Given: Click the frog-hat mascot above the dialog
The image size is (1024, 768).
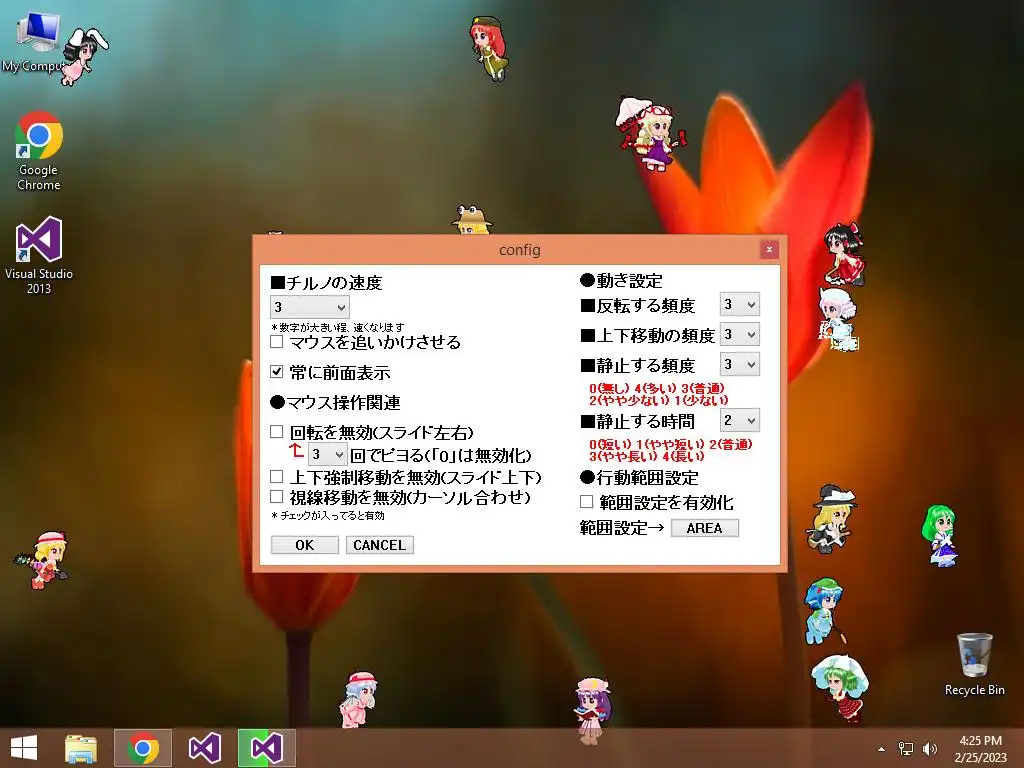Looking at the screenshot, I should pyautogui.click(x=472, y=220).
